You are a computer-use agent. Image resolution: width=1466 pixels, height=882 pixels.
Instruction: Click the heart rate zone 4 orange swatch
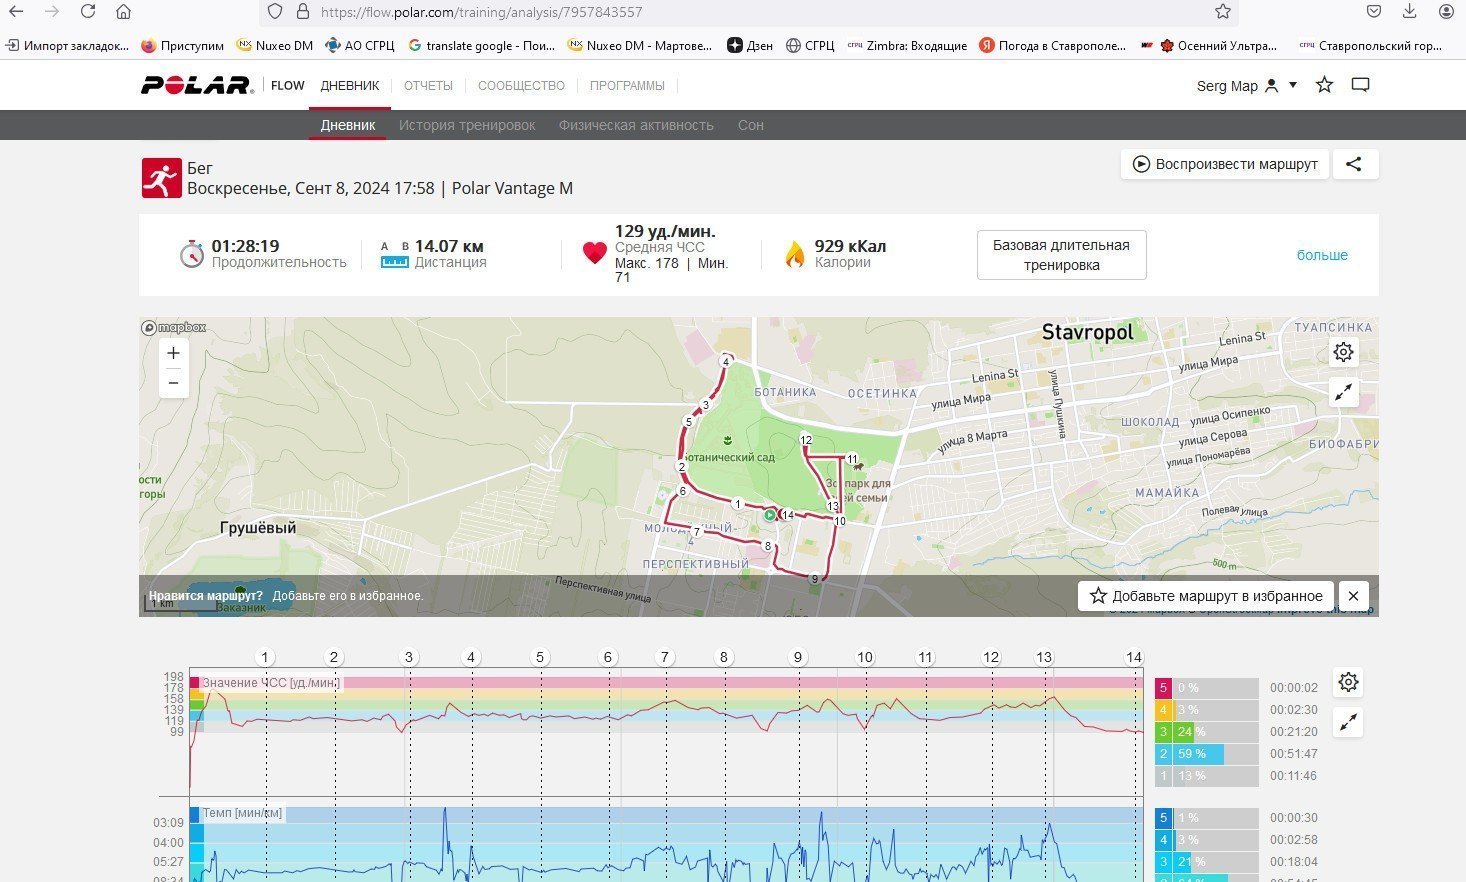pyautogui.click(x=1163, y=710)
